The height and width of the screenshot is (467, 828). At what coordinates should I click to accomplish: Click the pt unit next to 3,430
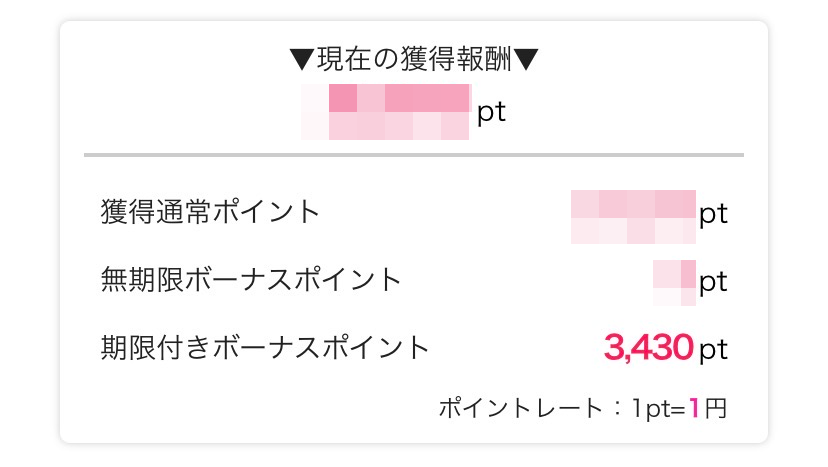pyautogui.click(x=713, y=349)
